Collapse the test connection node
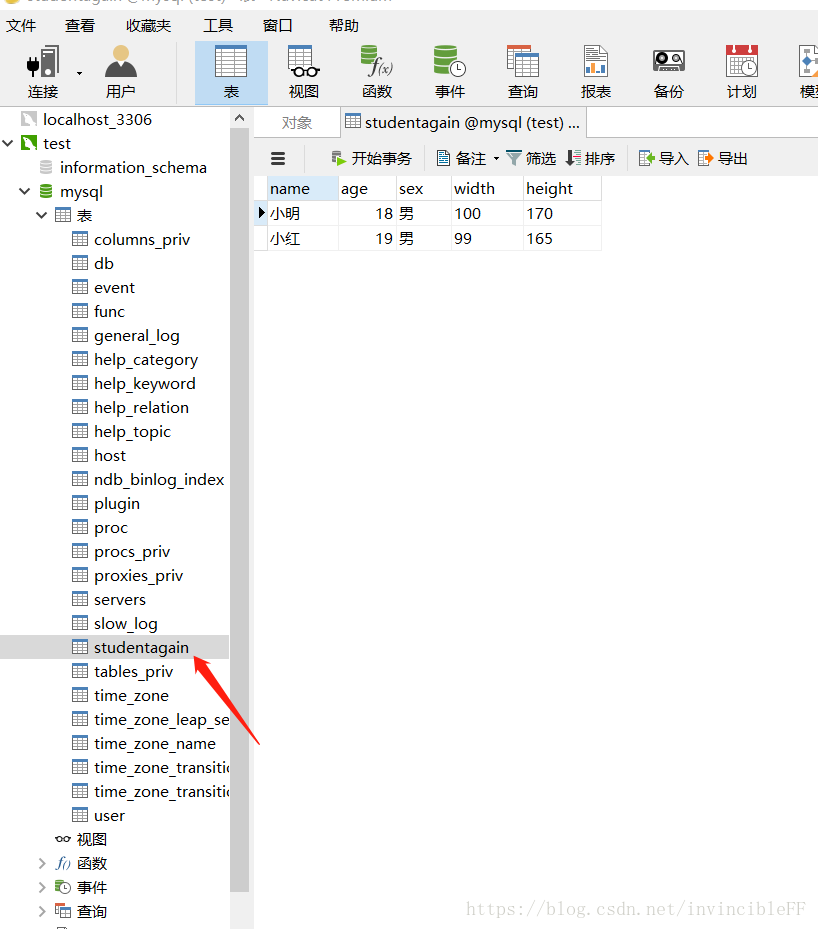Screen dimensions: 818x929 pyautogui.click(x=8, y=143)
